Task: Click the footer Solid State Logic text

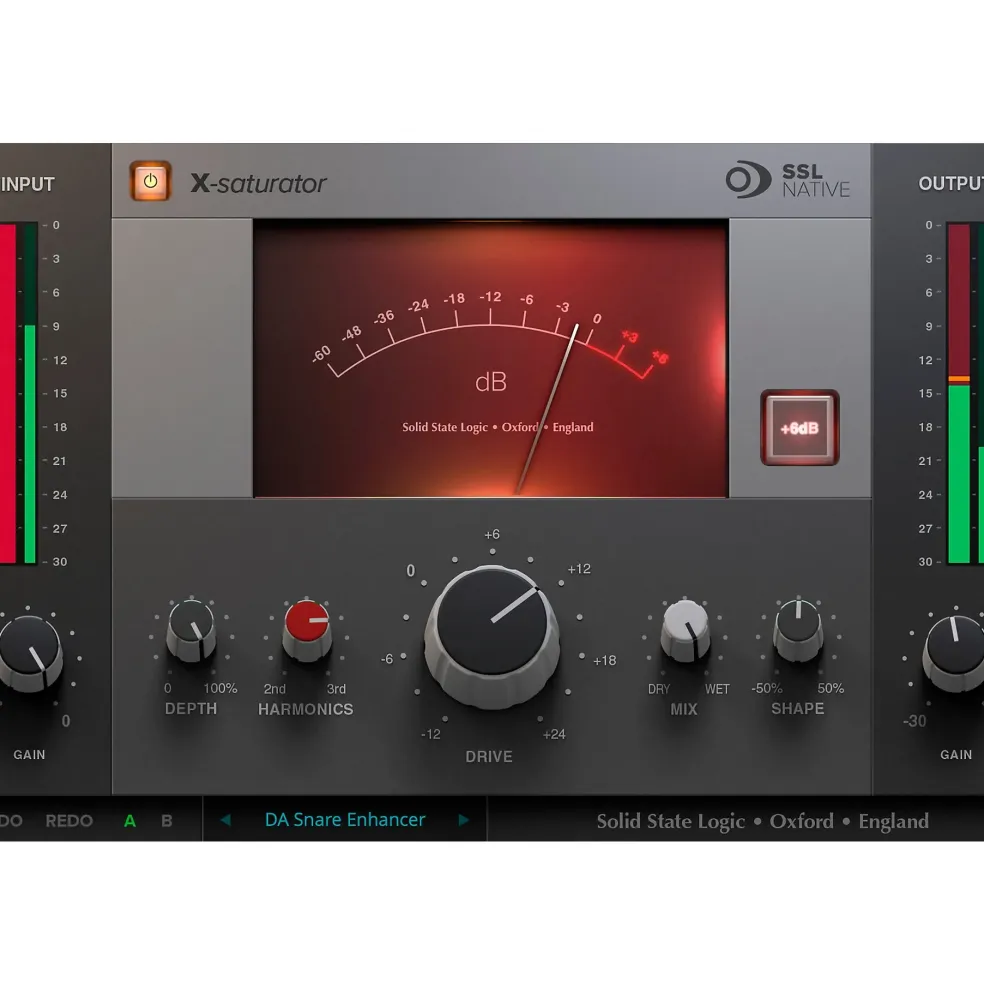Action: pyautogui.click(x=762, y=821)
